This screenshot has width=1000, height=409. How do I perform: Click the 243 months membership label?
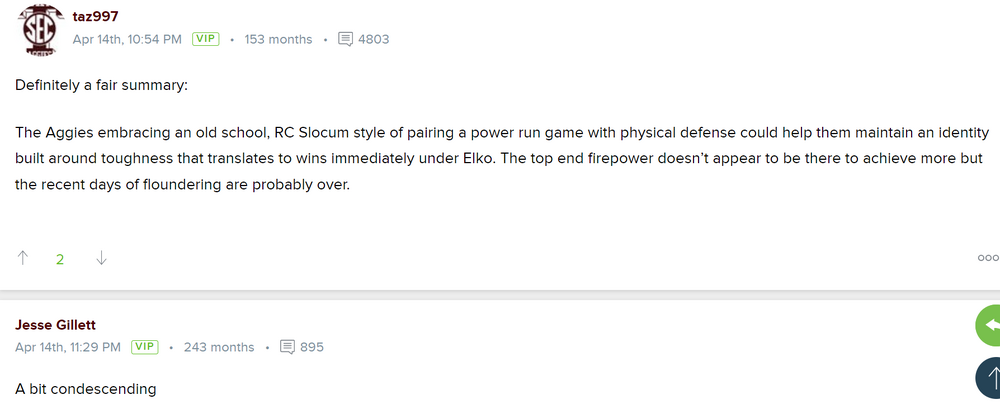pos(219,347)
